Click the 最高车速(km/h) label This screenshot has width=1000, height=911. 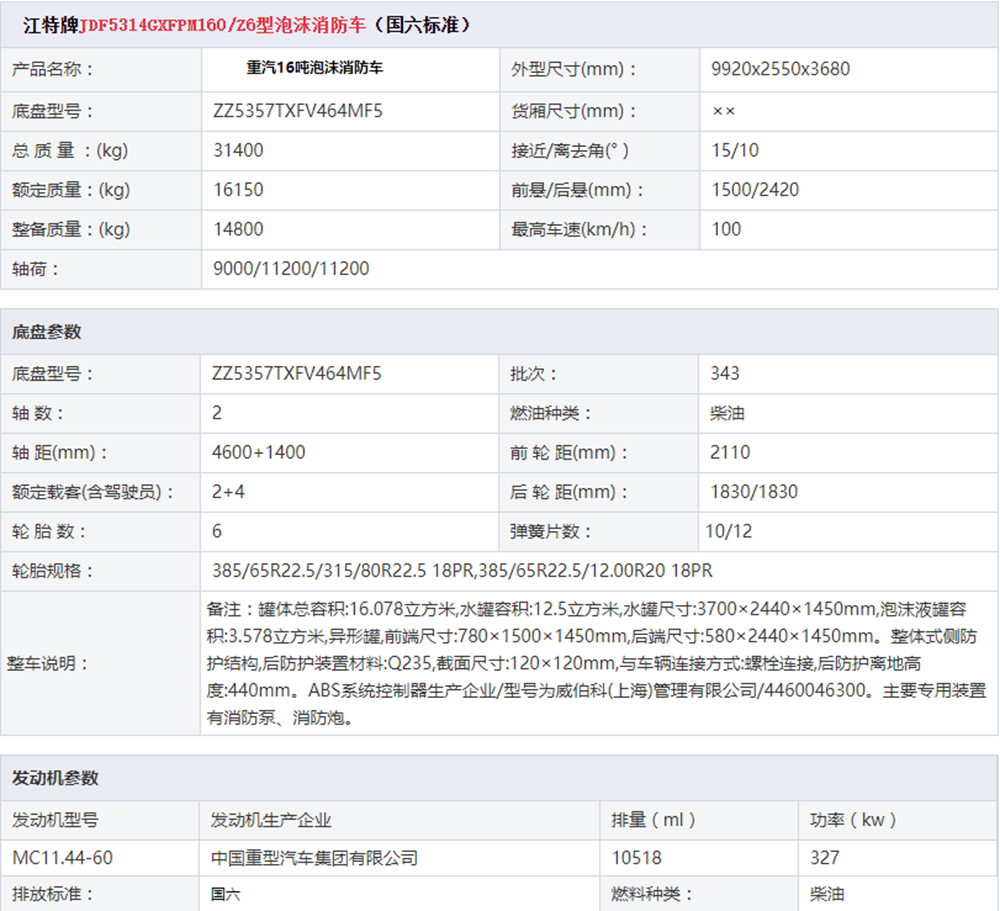(x=578, y=229)
